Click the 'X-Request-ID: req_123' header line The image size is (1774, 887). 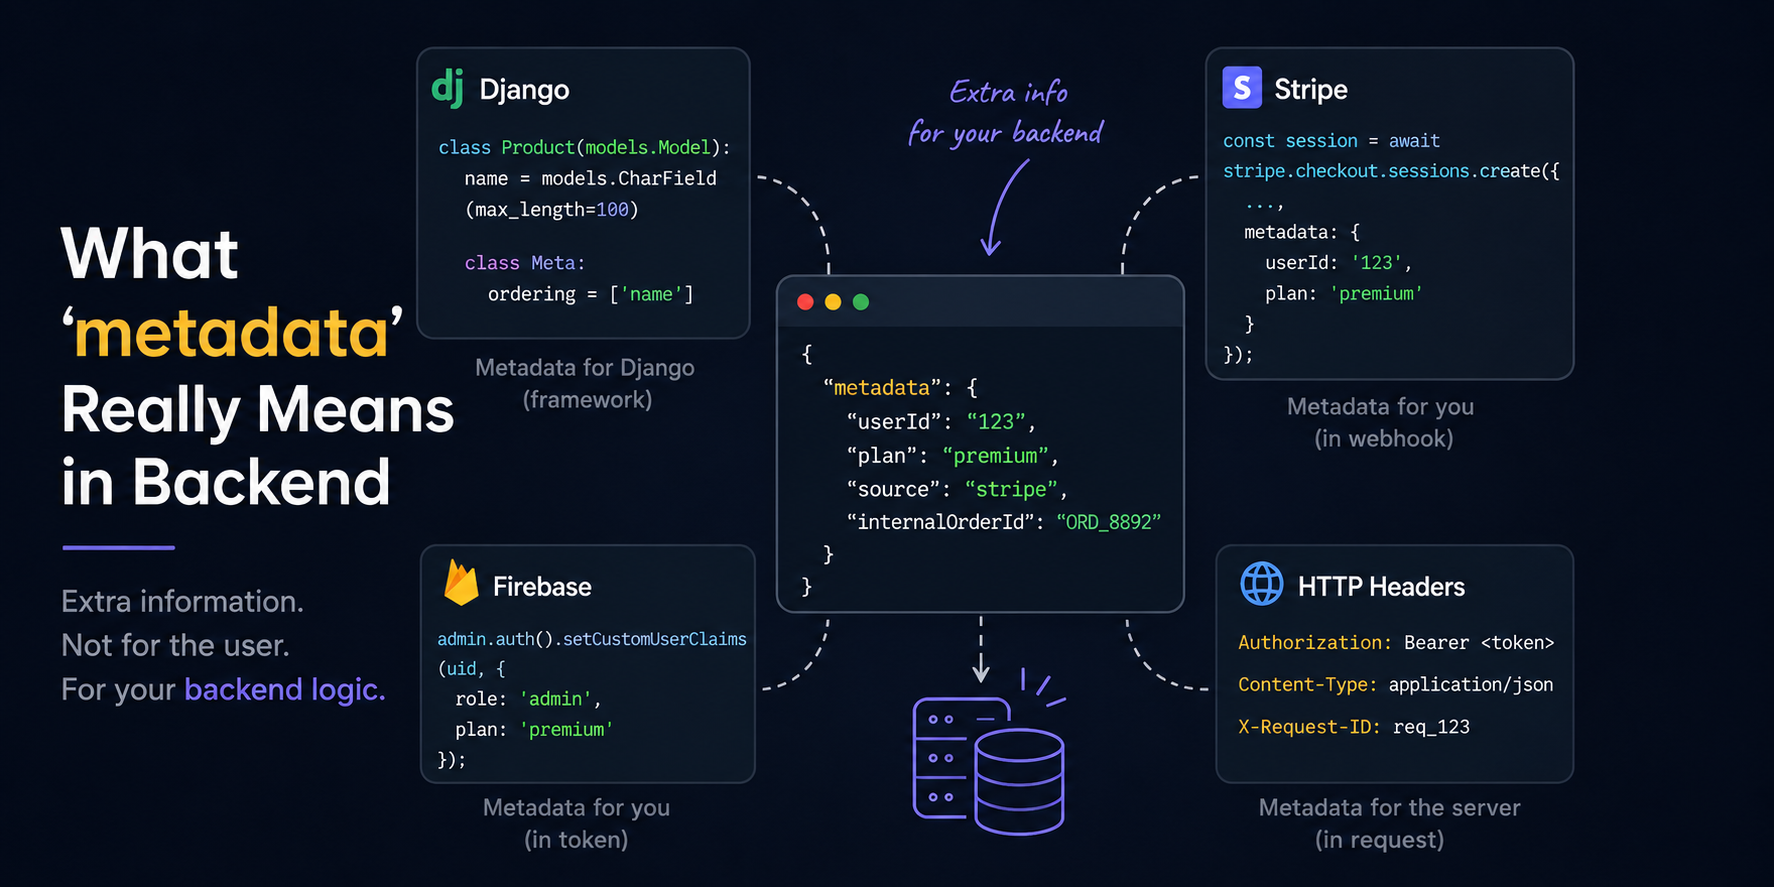pos(1354,727)
